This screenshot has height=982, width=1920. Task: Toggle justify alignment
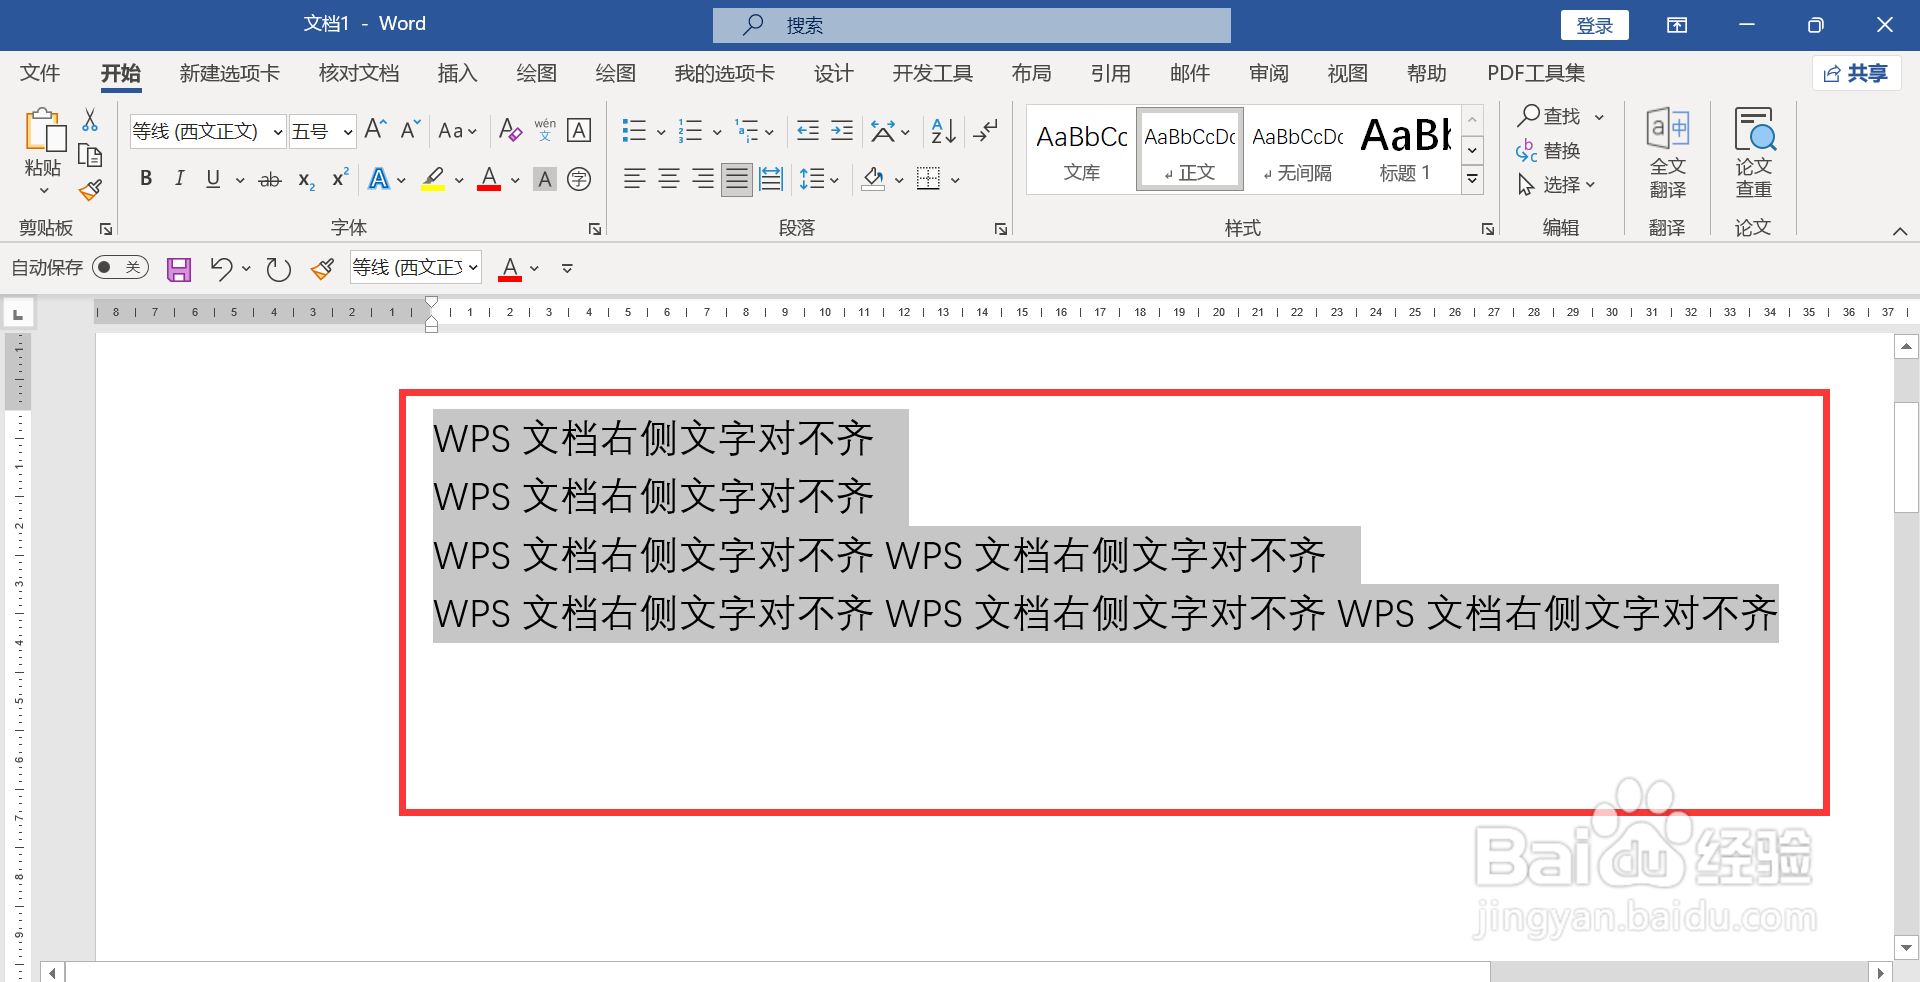[x=737, y=179]
